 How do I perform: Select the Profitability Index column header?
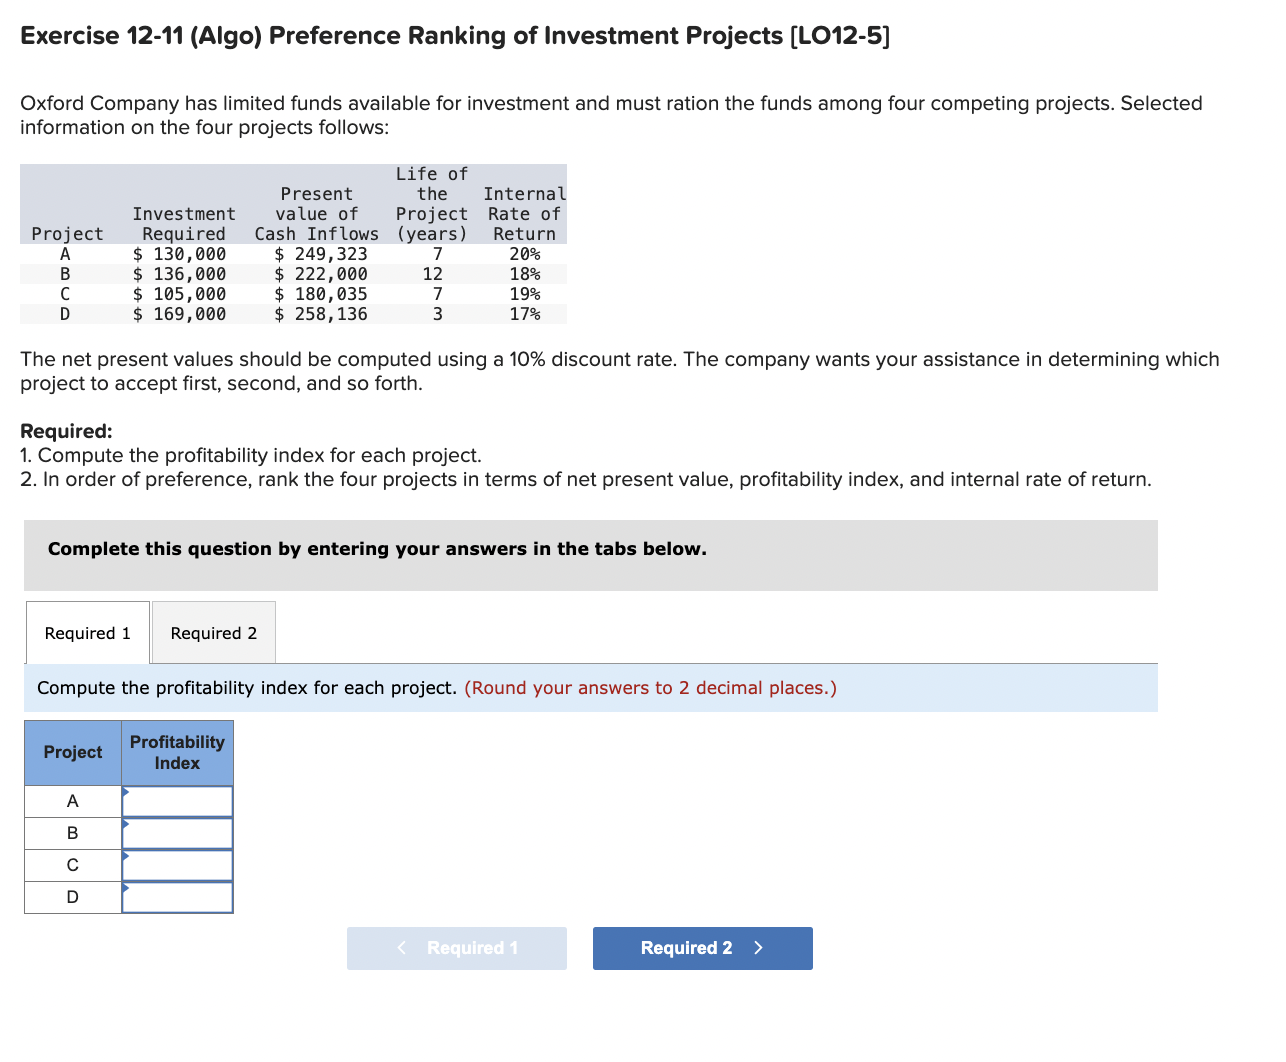point(177,752)
